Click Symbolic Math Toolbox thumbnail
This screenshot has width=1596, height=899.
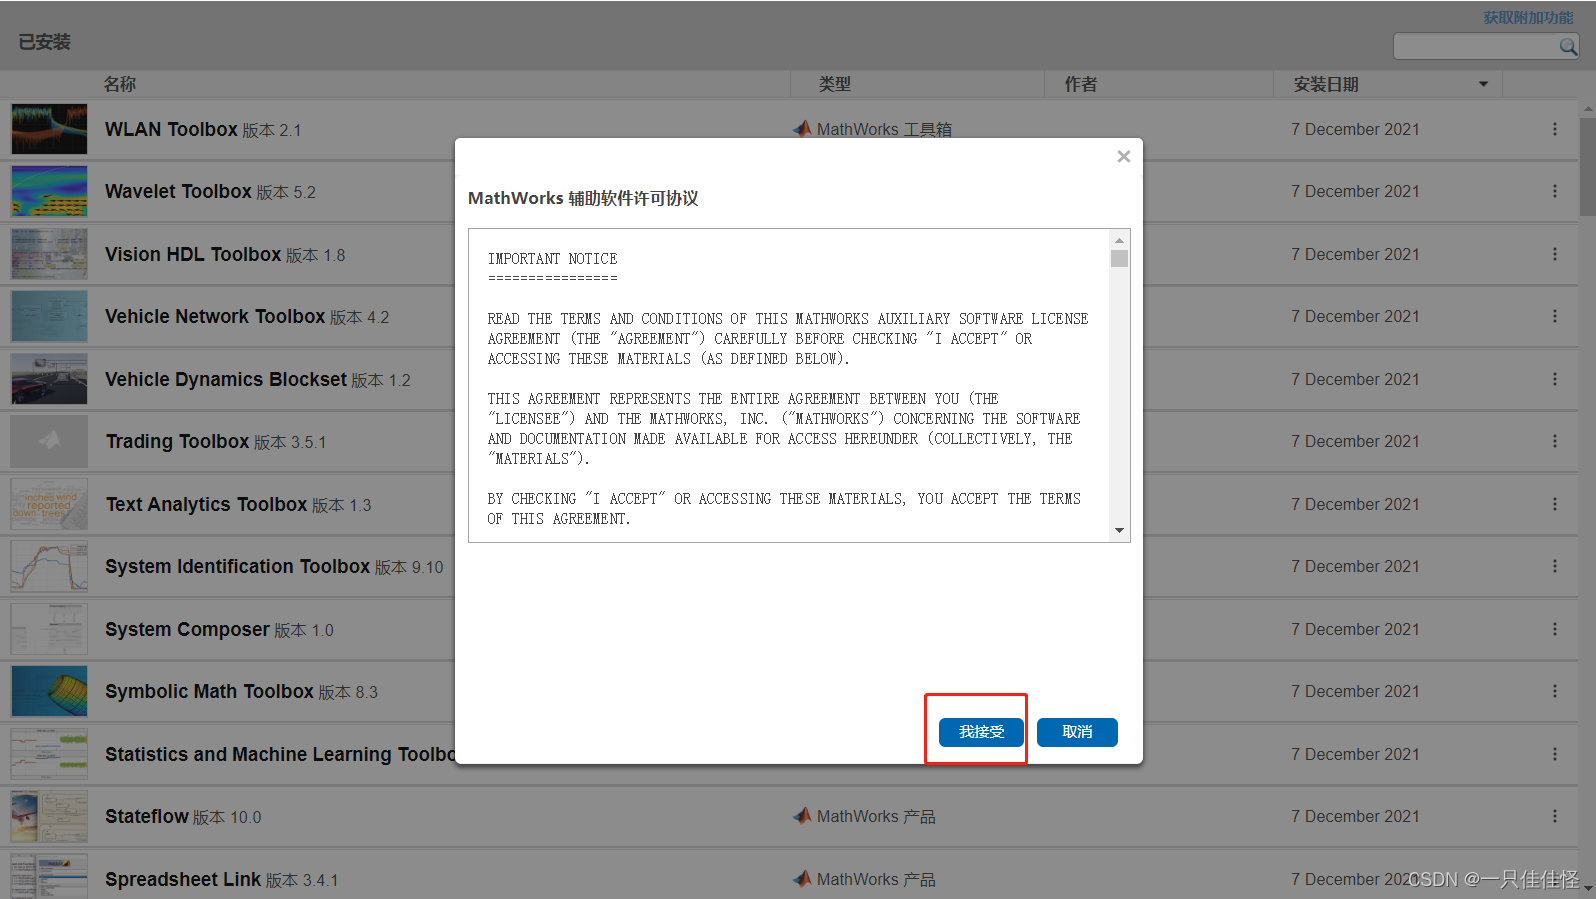point(49,691)
